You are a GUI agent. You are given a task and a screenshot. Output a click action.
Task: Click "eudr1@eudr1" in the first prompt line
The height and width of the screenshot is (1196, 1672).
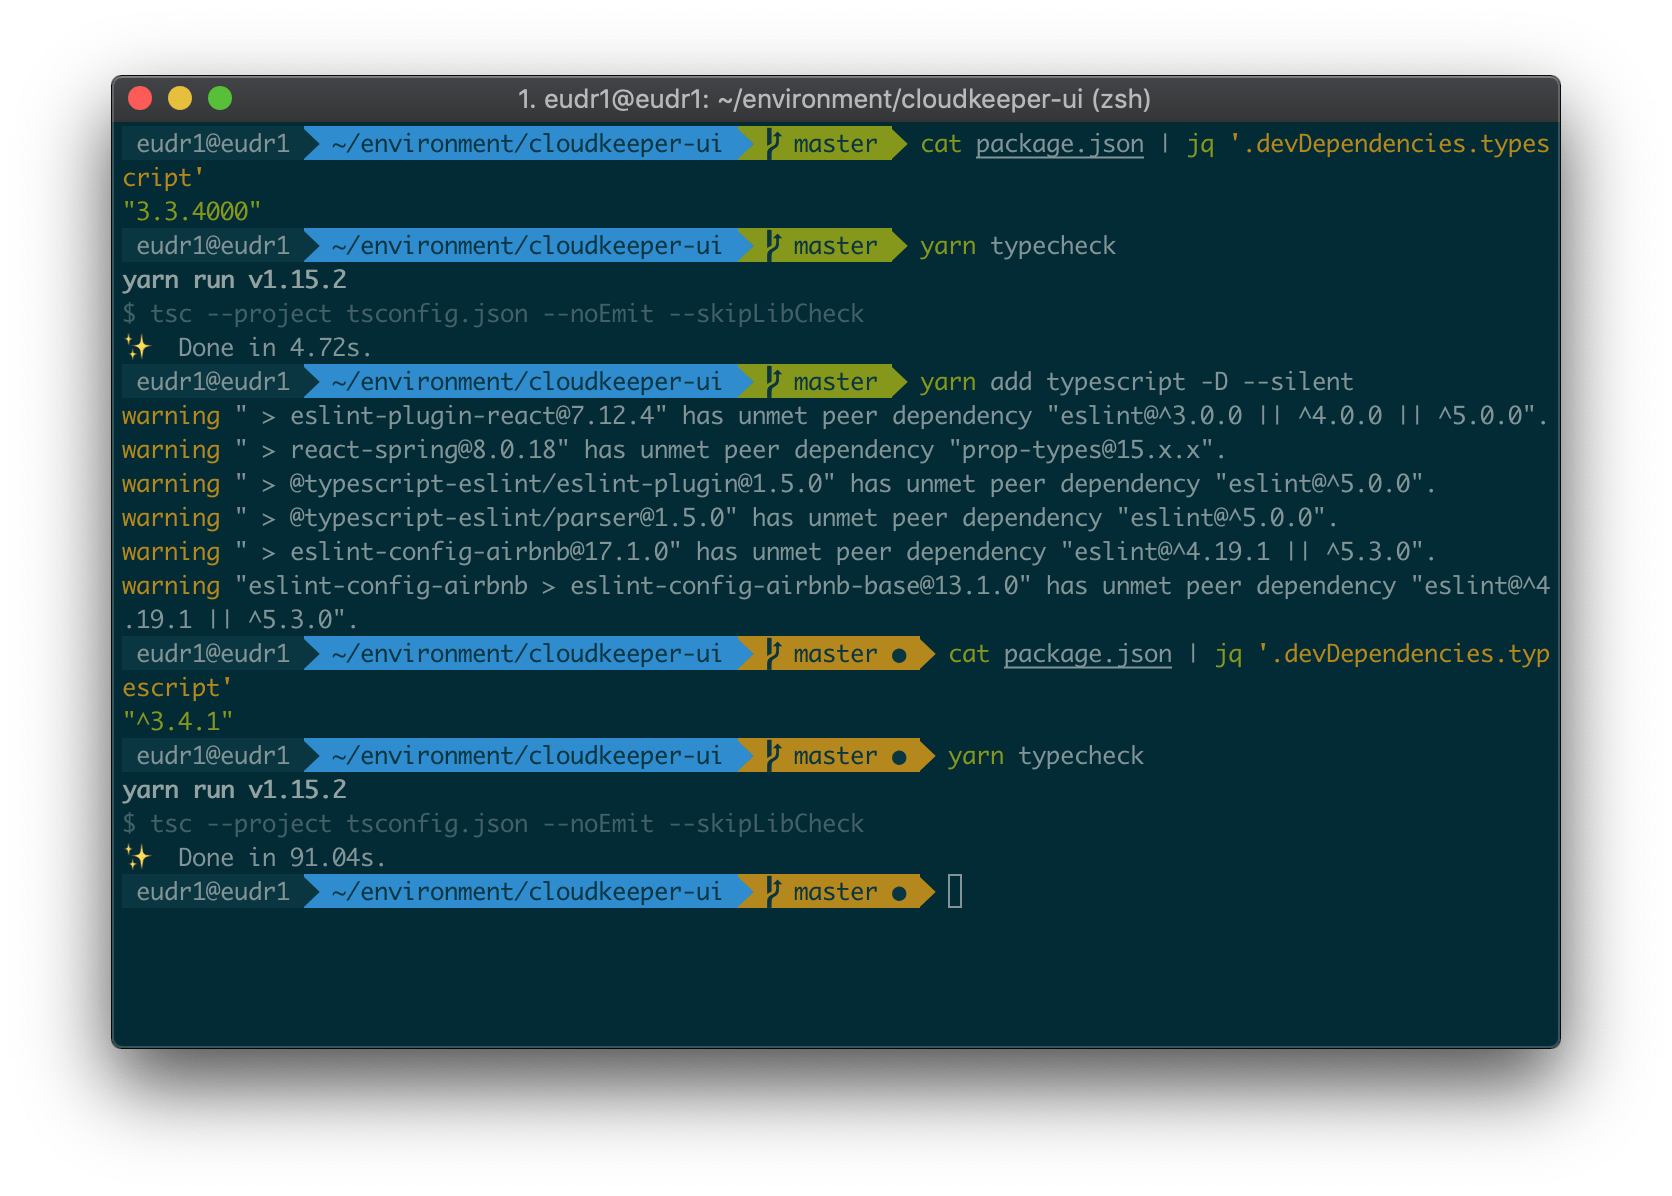213,144
